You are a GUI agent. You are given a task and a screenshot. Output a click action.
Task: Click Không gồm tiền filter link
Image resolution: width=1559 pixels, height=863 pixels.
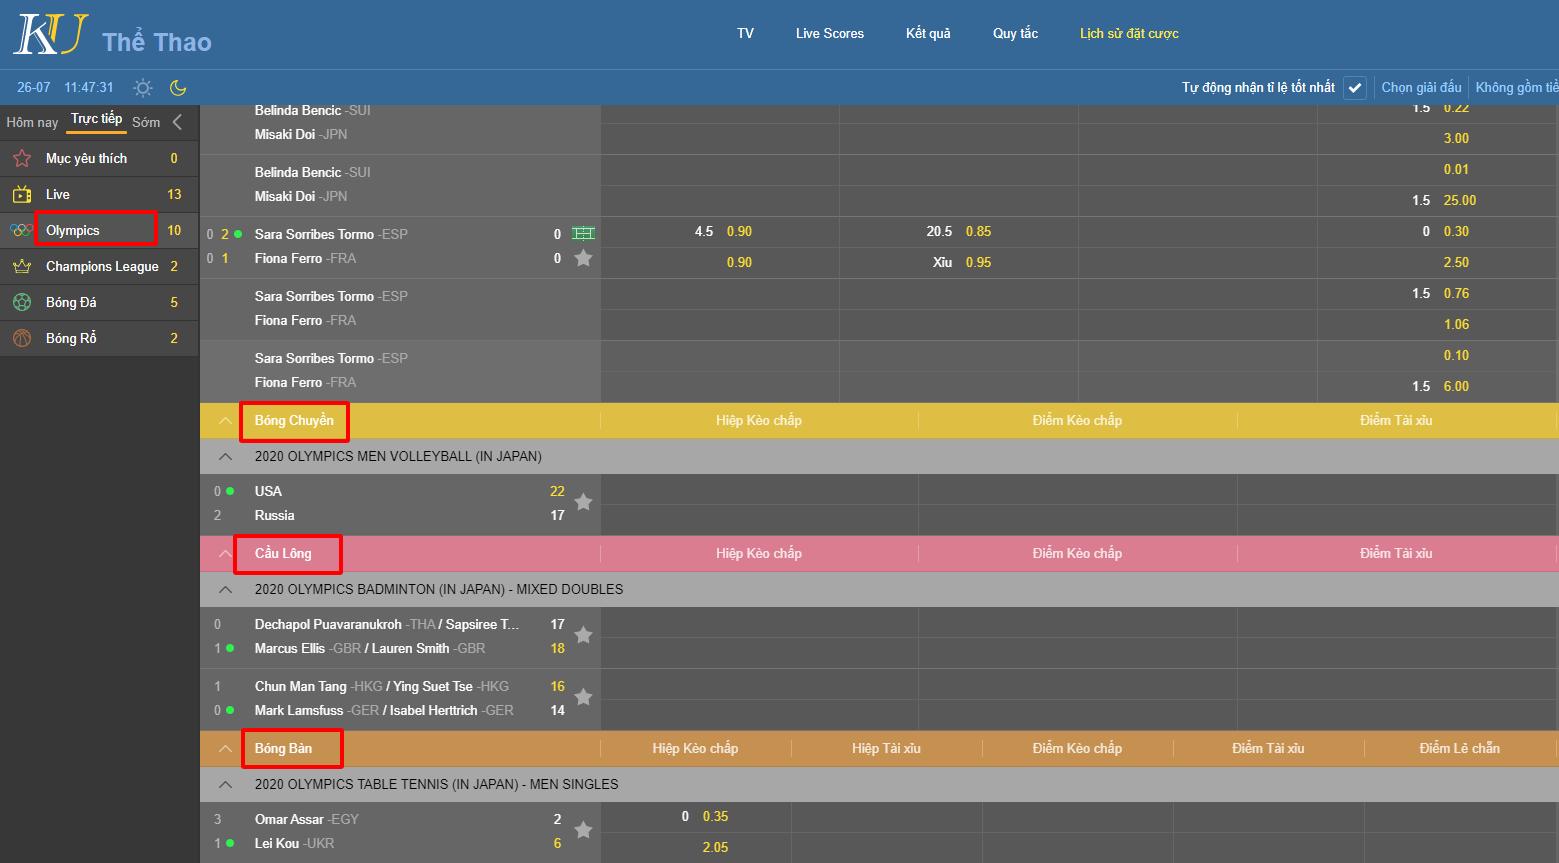click(1517, 87)
